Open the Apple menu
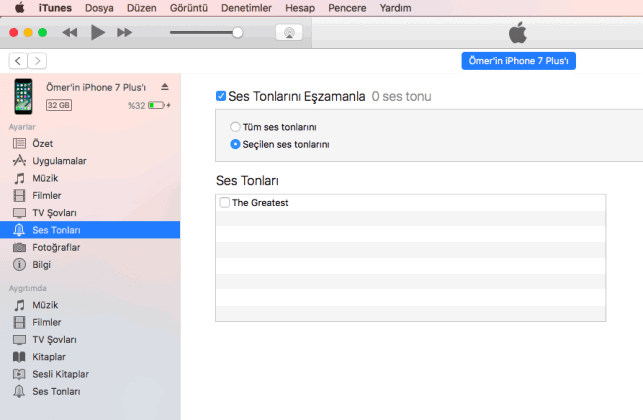The height and width of the screenshot is (420, 643). click(x=19, y=8)
